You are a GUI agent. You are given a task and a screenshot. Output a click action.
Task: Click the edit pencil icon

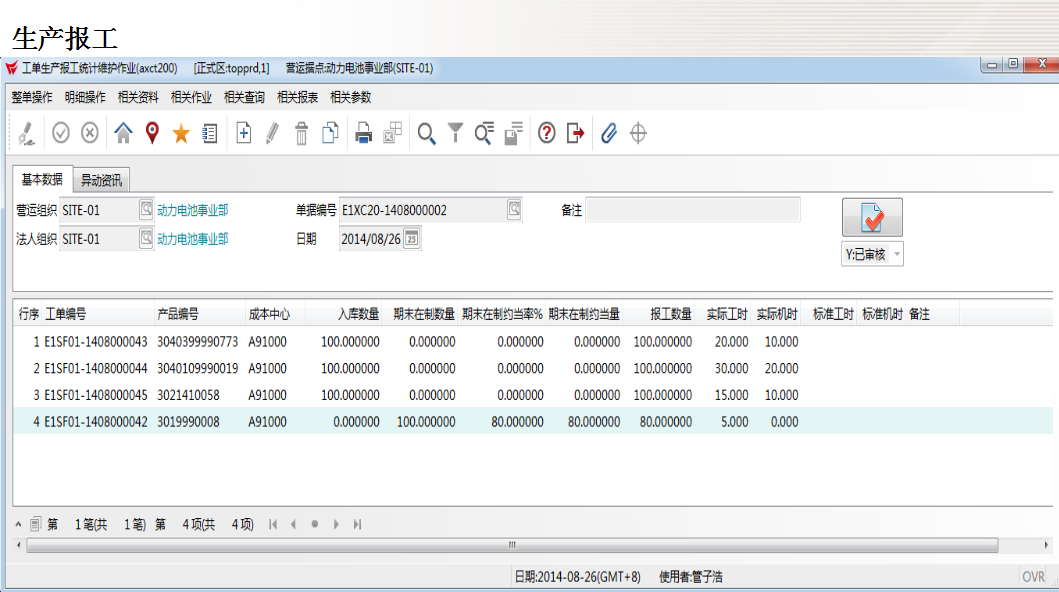click(272, 133)
